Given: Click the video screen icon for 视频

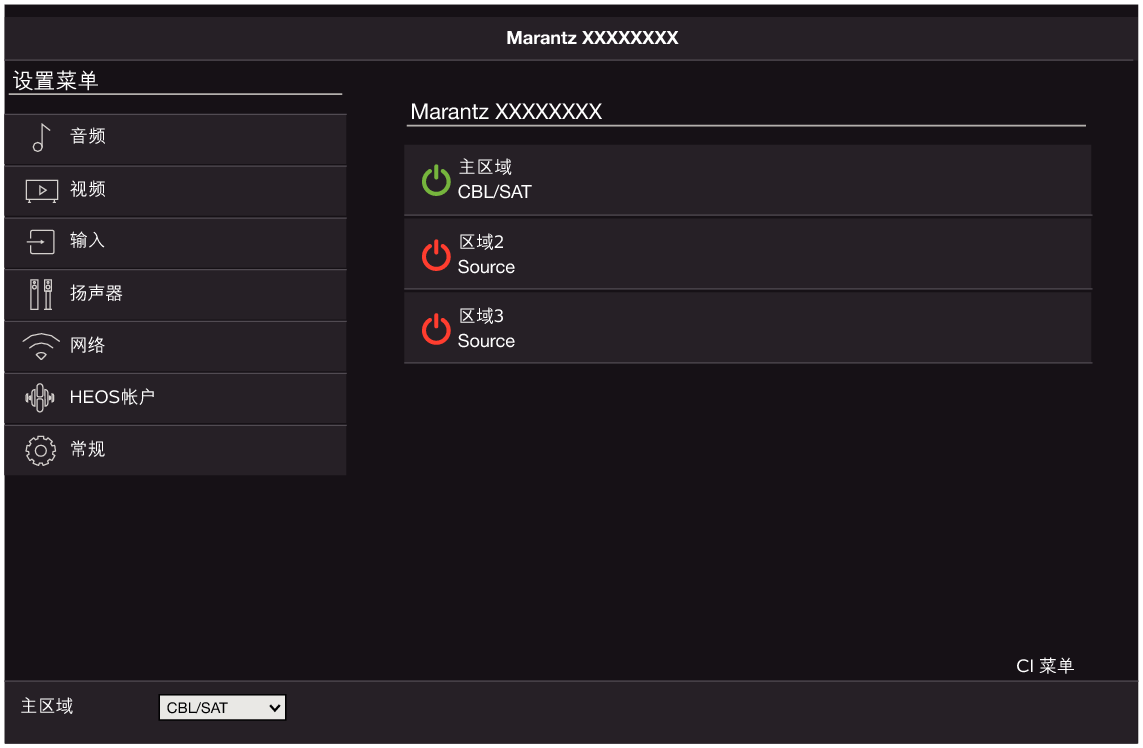Looking at the screenshot, I should point(42,190).
